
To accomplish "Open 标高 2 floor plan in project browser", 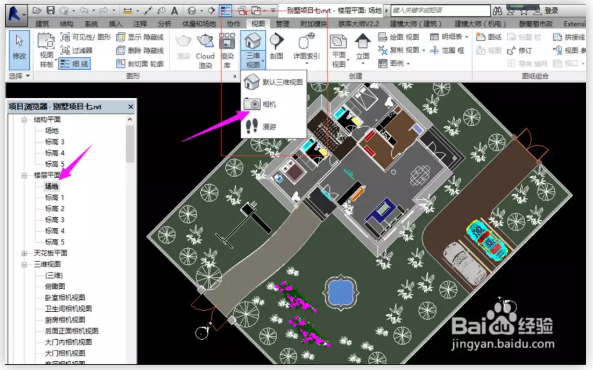I will [55, 208].
